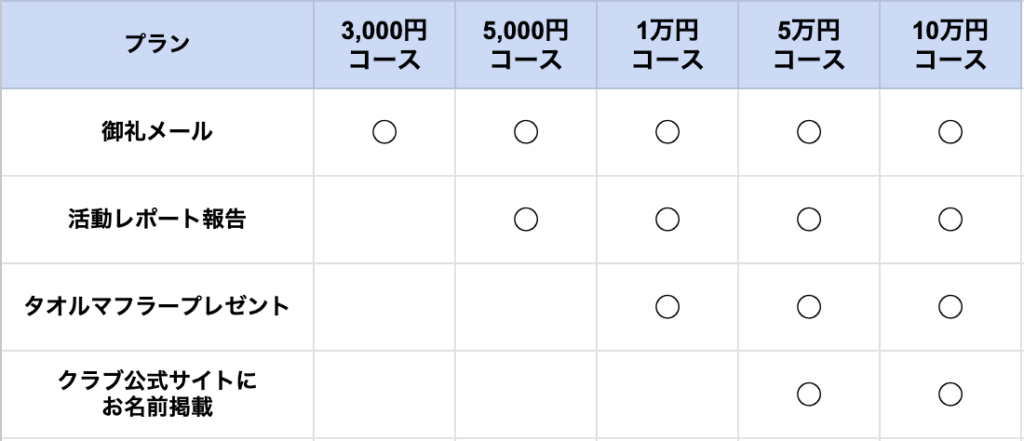The height and width of the screenshot is (441, 1024).
Task: Select the タオルマフラープレゼント row label
Action: pos(157,306)
